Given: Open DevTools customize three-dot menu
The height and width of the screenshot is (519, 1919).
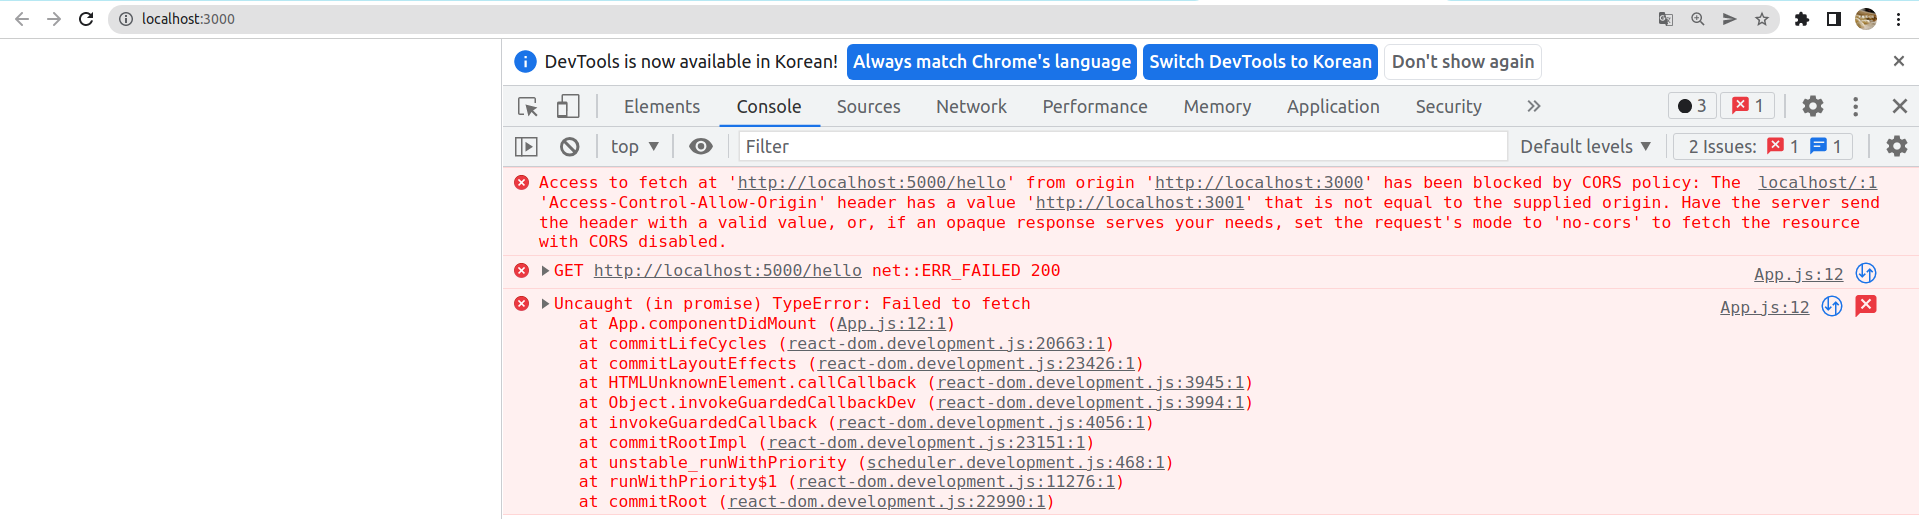Looking at the screenshot, I should [x=1855, y=106].
